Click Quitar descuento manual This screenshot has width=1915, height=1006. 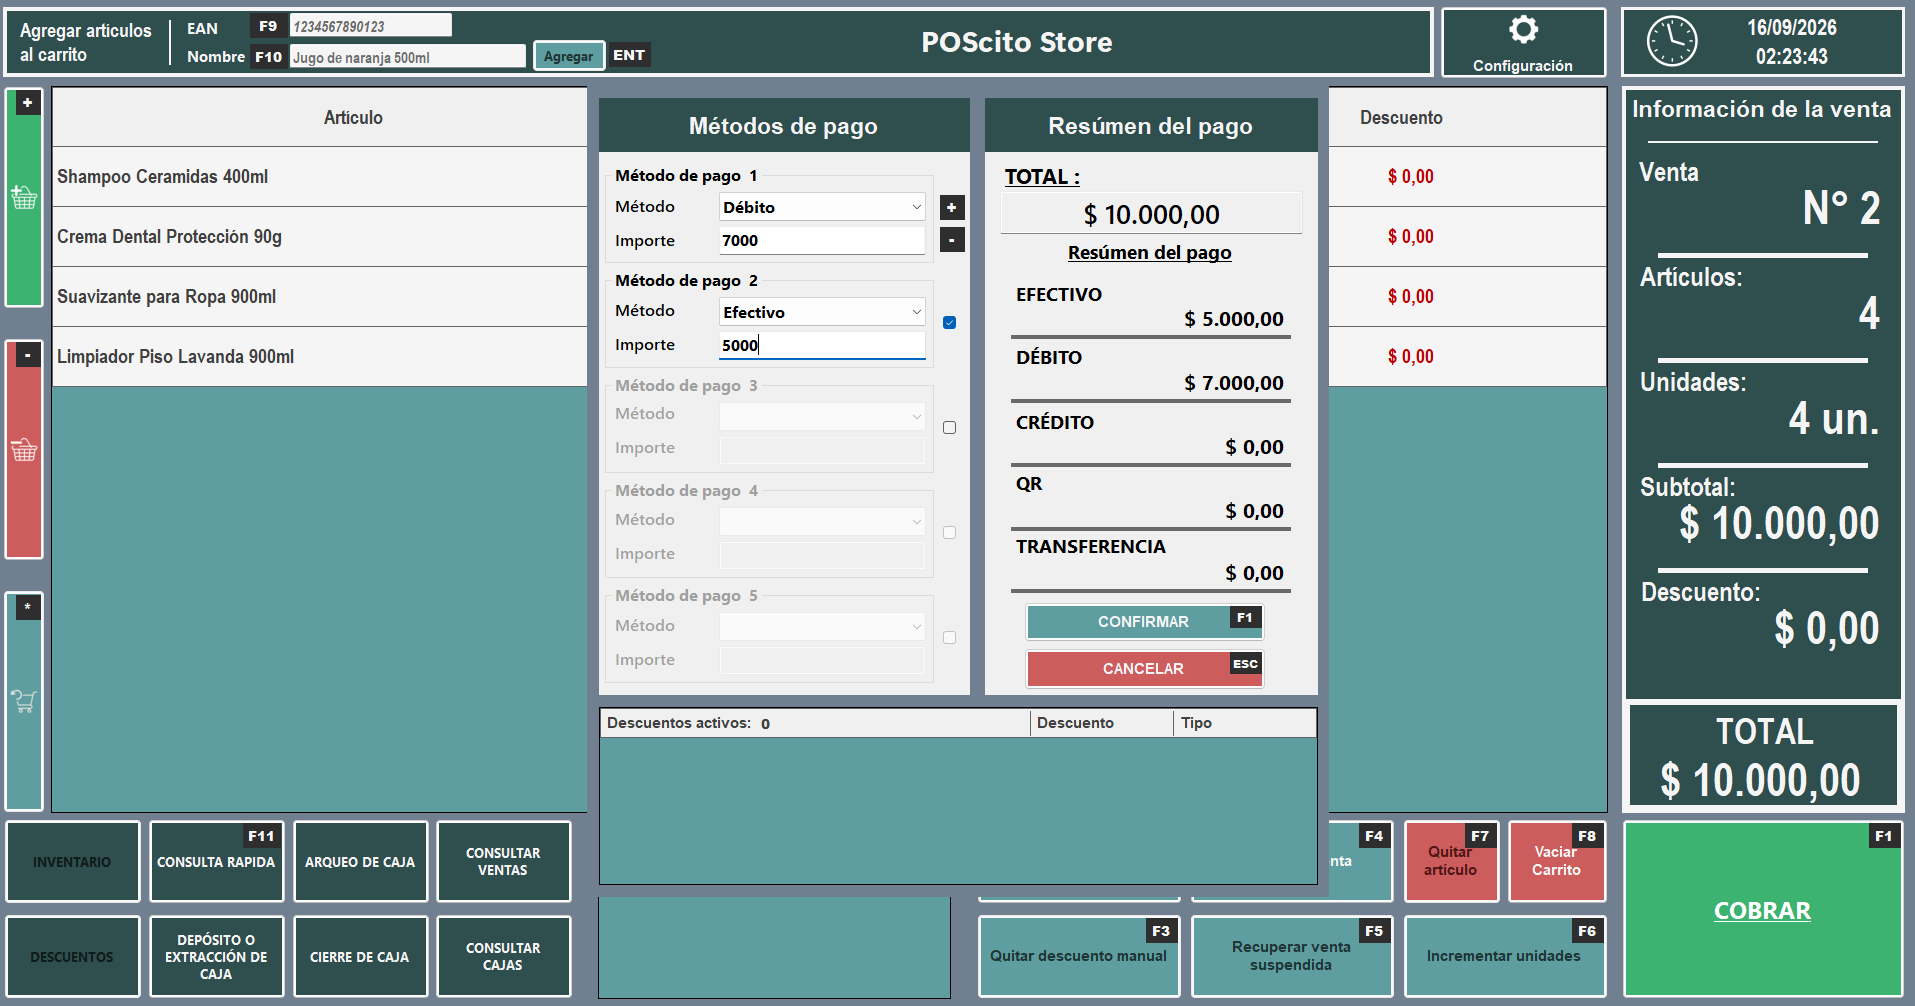(x=1079, y=957)
